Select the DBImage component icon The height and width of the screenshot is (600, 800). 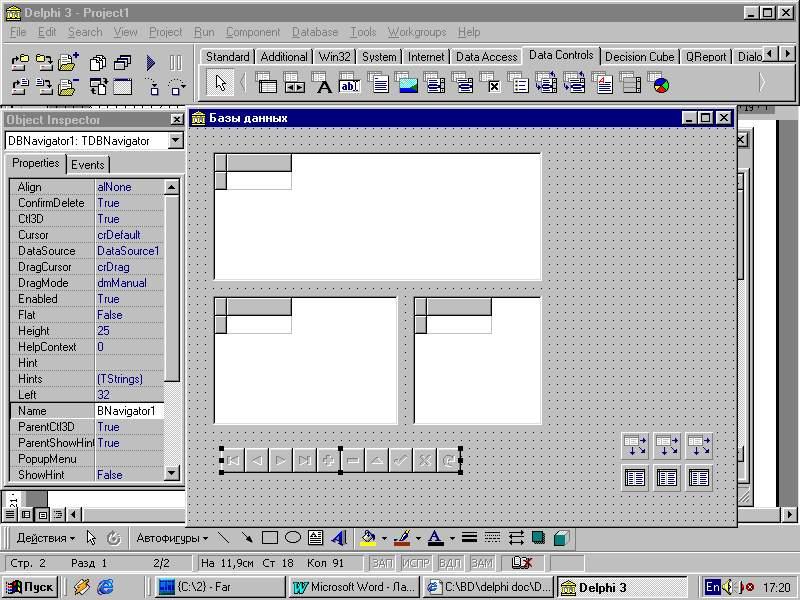[x=406, y=82]
